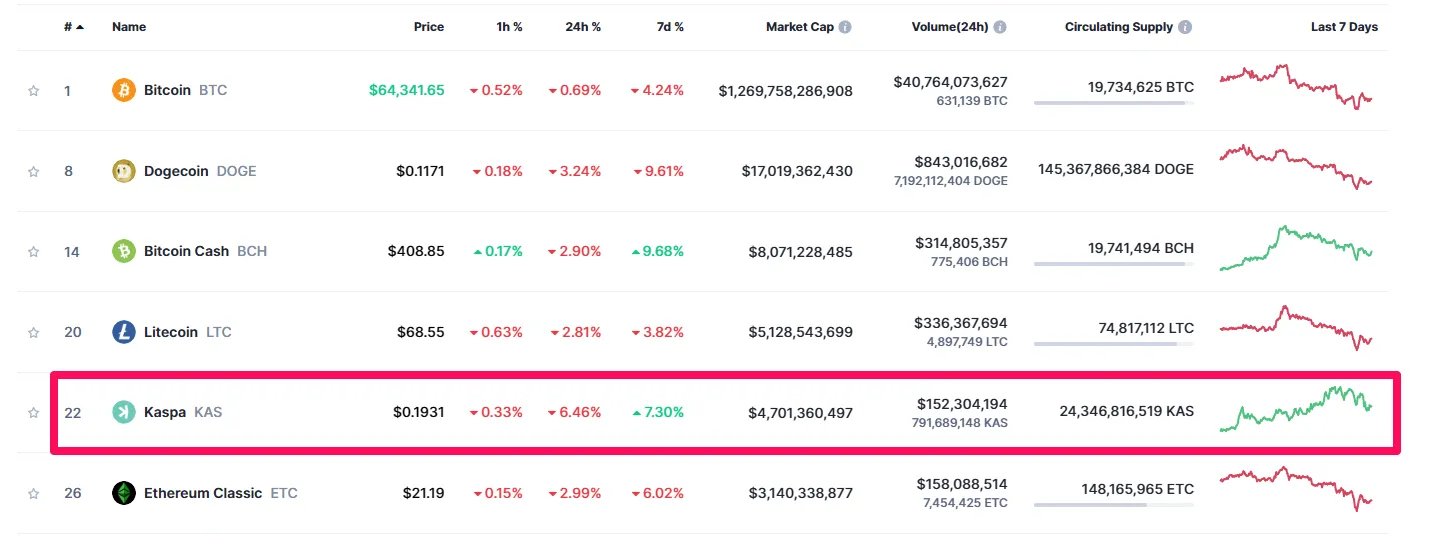Toggle watchlist star for Litecoin
The height and width of the screenshot is (540, 1430).
click(33, 332)
